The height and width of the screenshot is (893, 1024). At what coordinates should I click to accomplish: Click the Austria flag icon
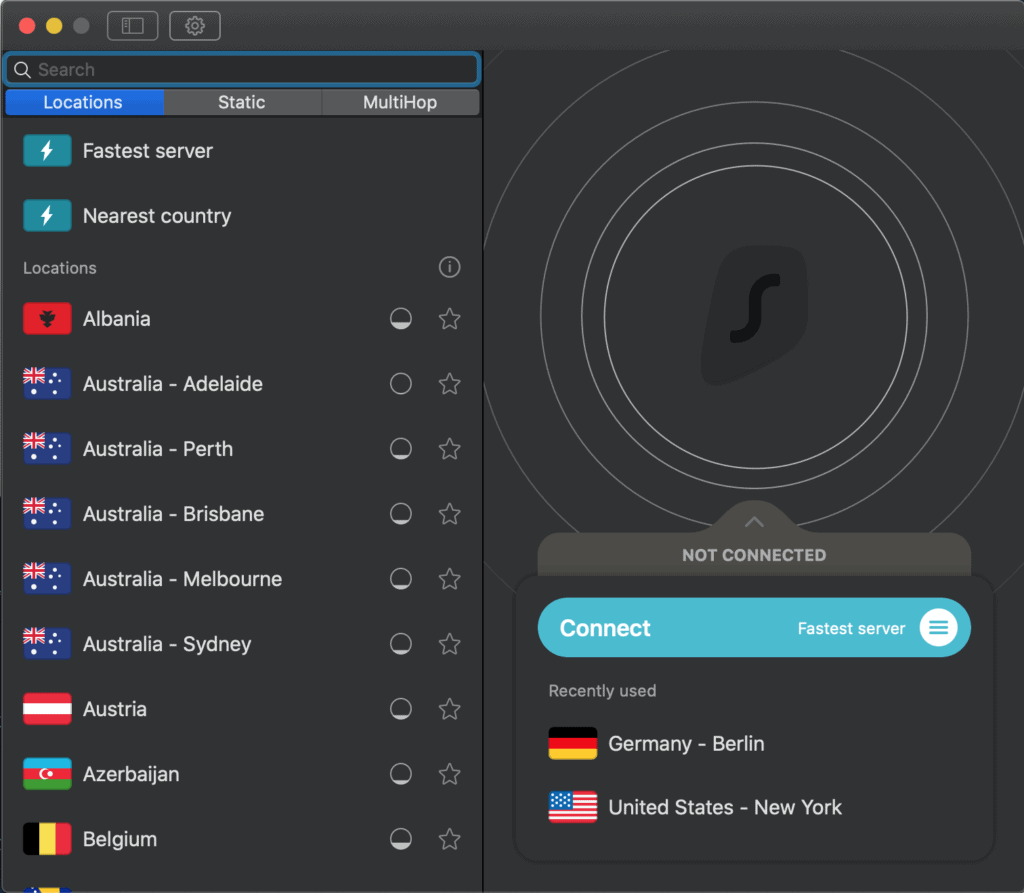coord(47,709)
